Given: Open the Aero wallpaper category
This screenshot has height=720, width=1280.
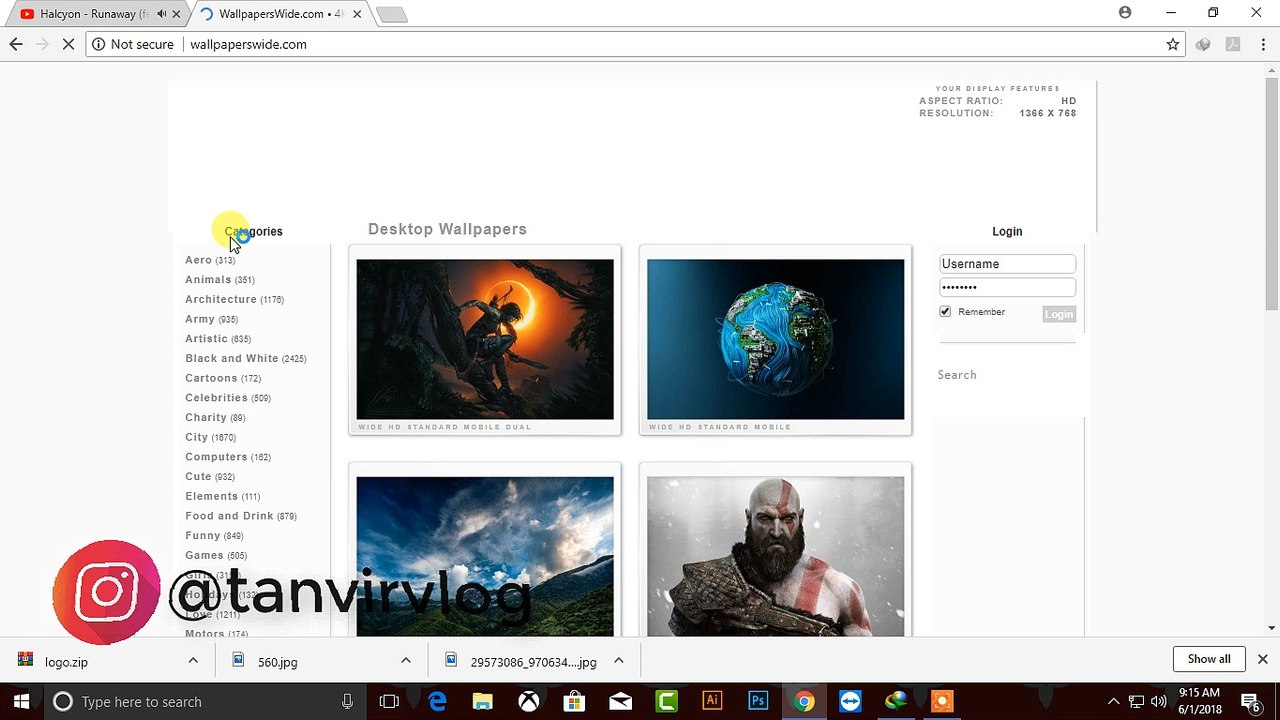Looking at the screenshot, I should [198, 260].
